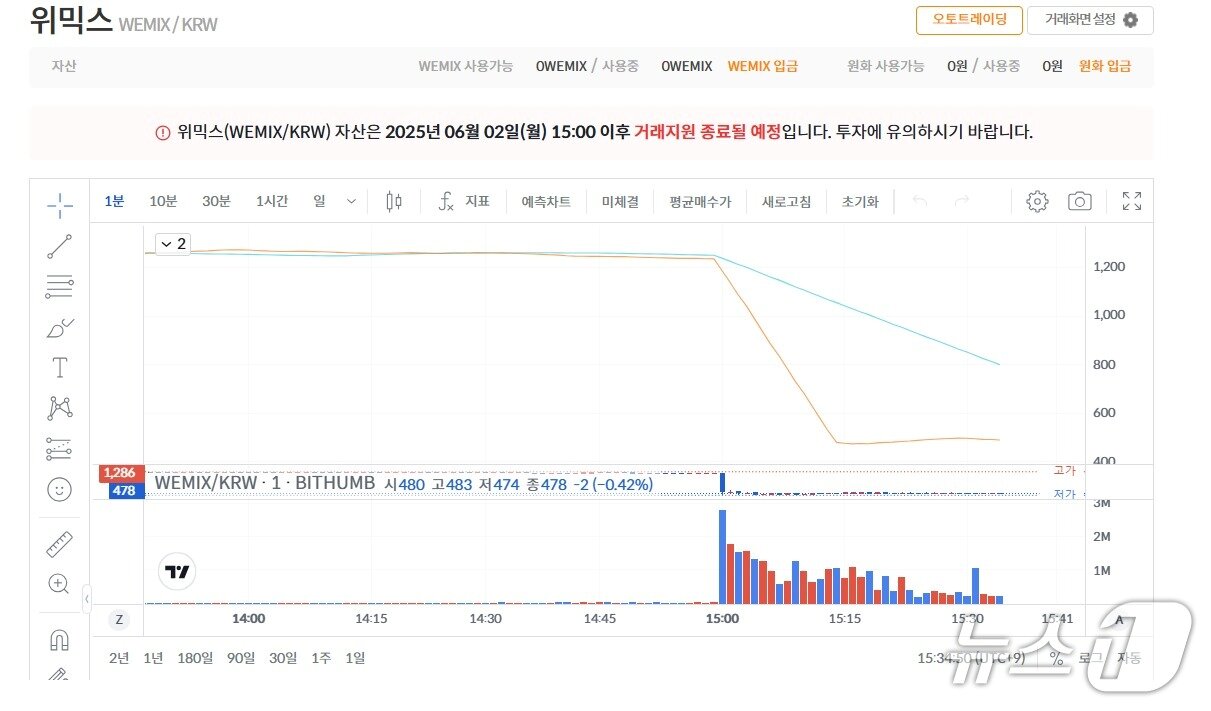1211x711 pixels.
Task: Select the text annotation tool
Action: point(60,367)
